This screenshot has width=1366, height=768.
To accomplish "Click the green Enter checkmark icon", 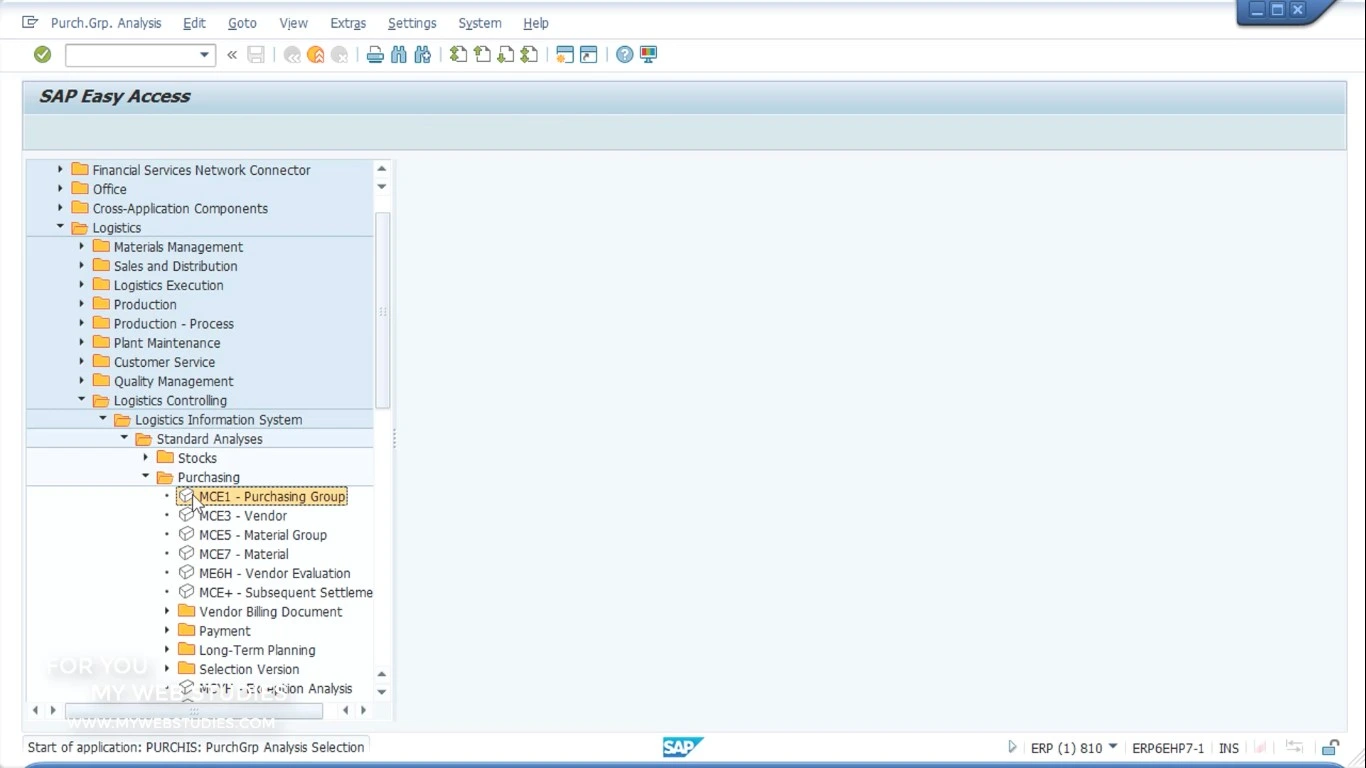I will coord(42,55).
